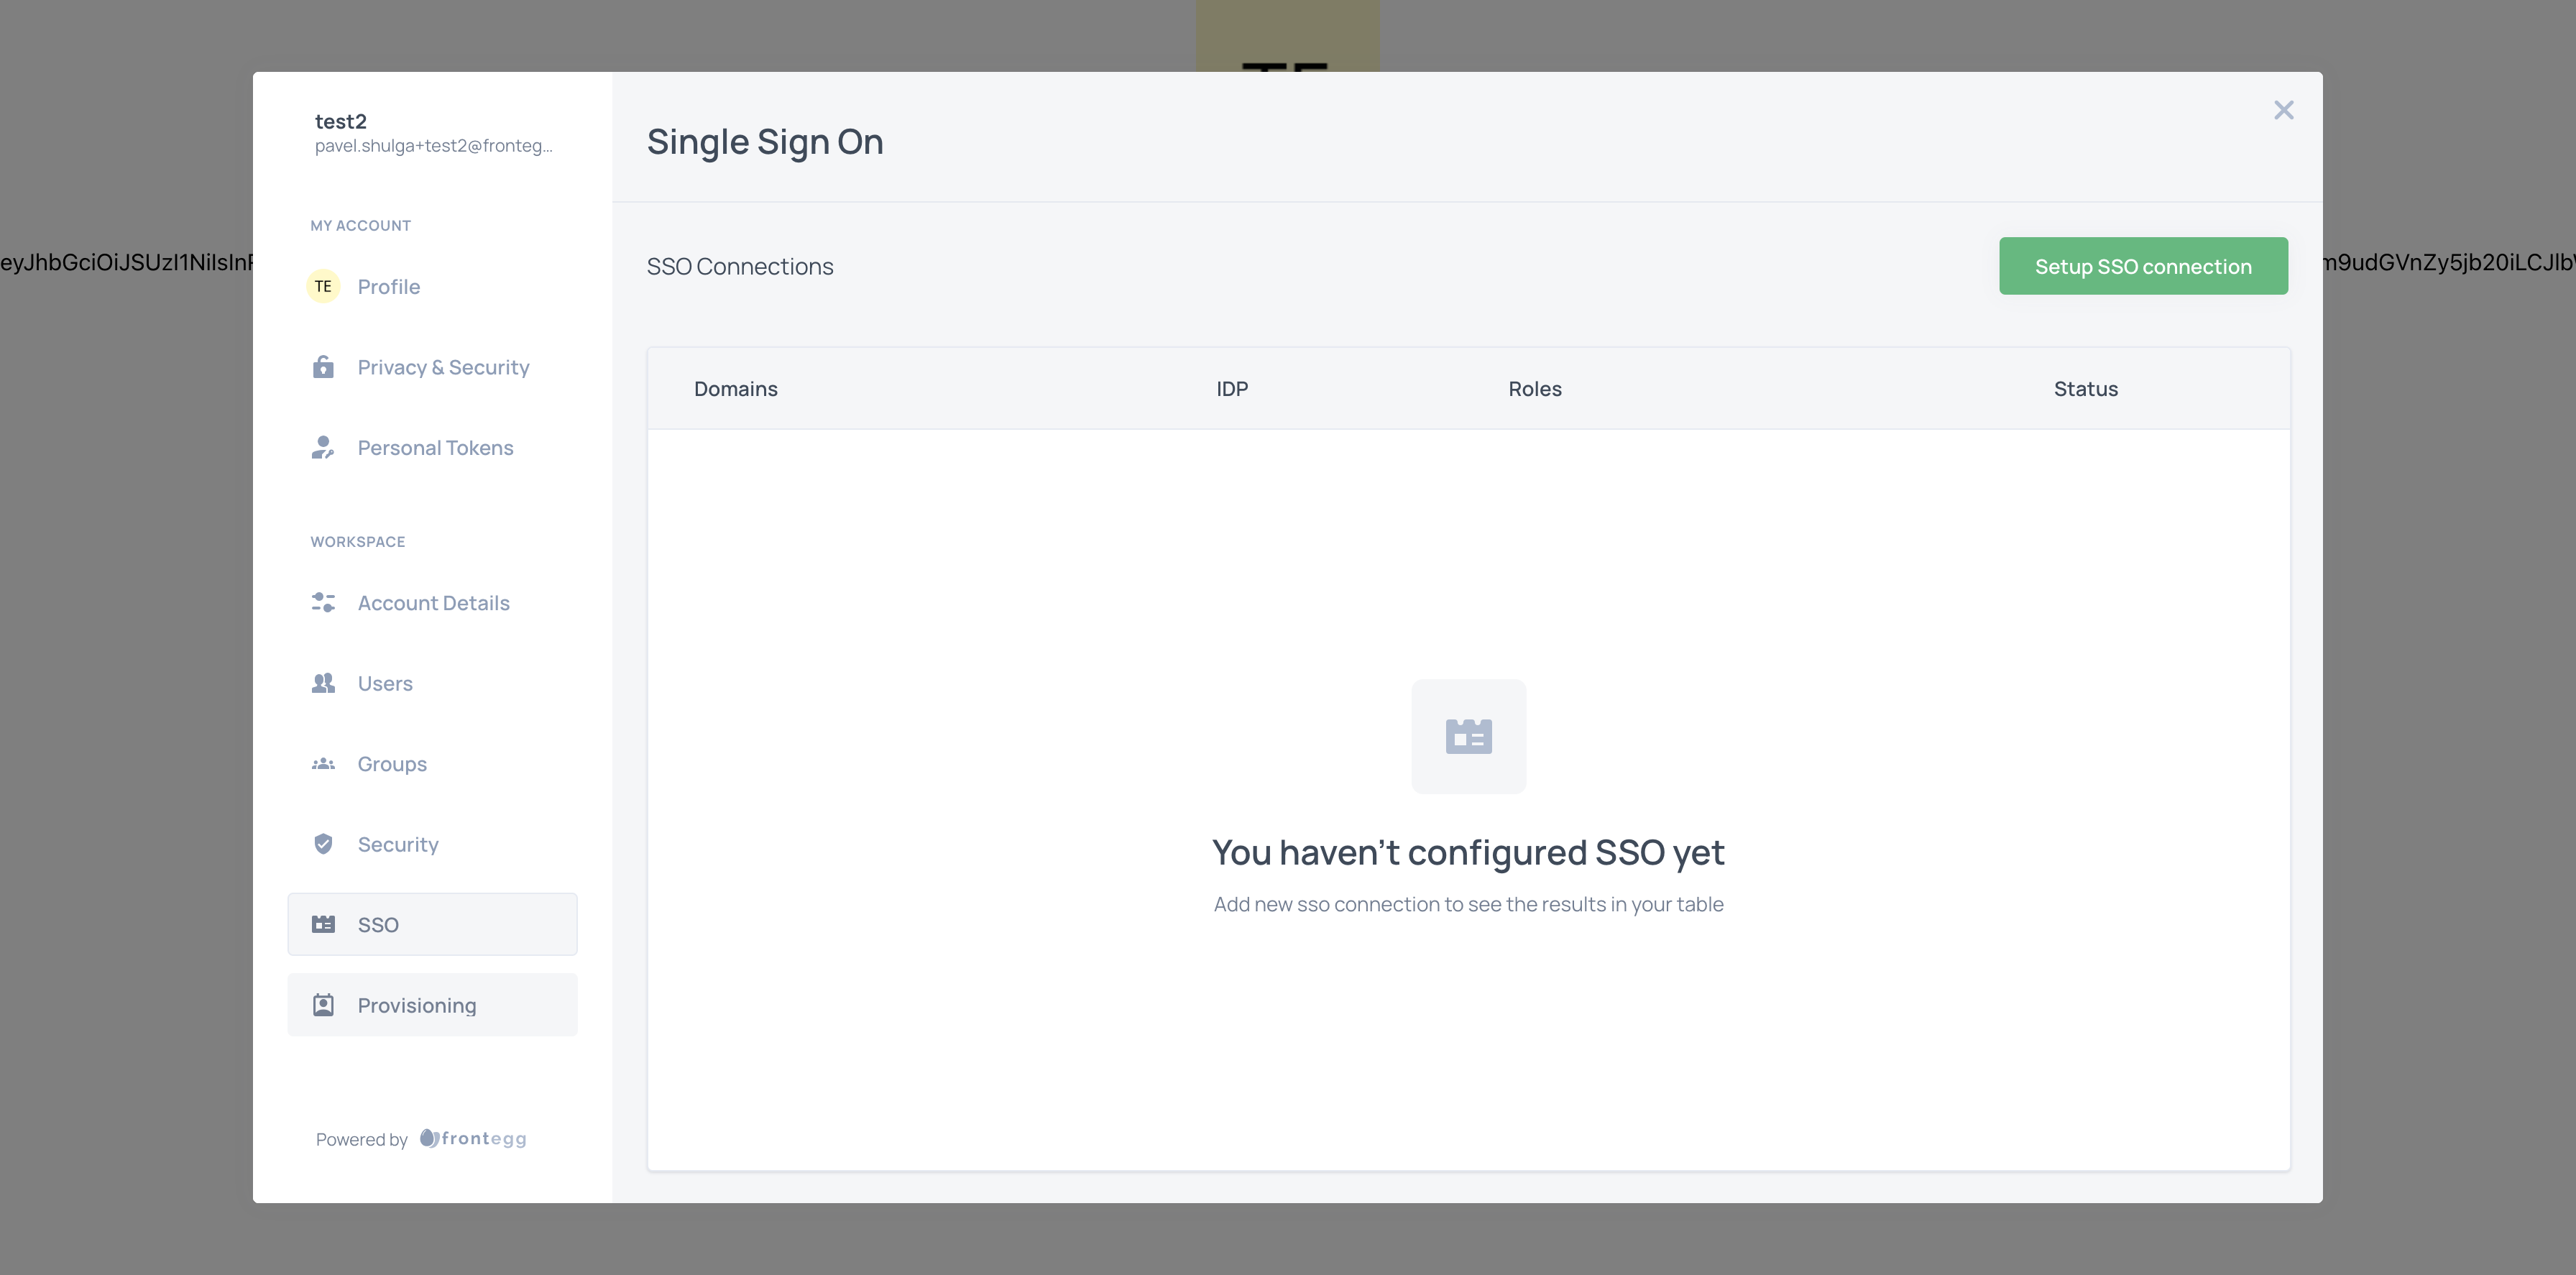Click the Privacy & Security lock icon

click(323, 367)
